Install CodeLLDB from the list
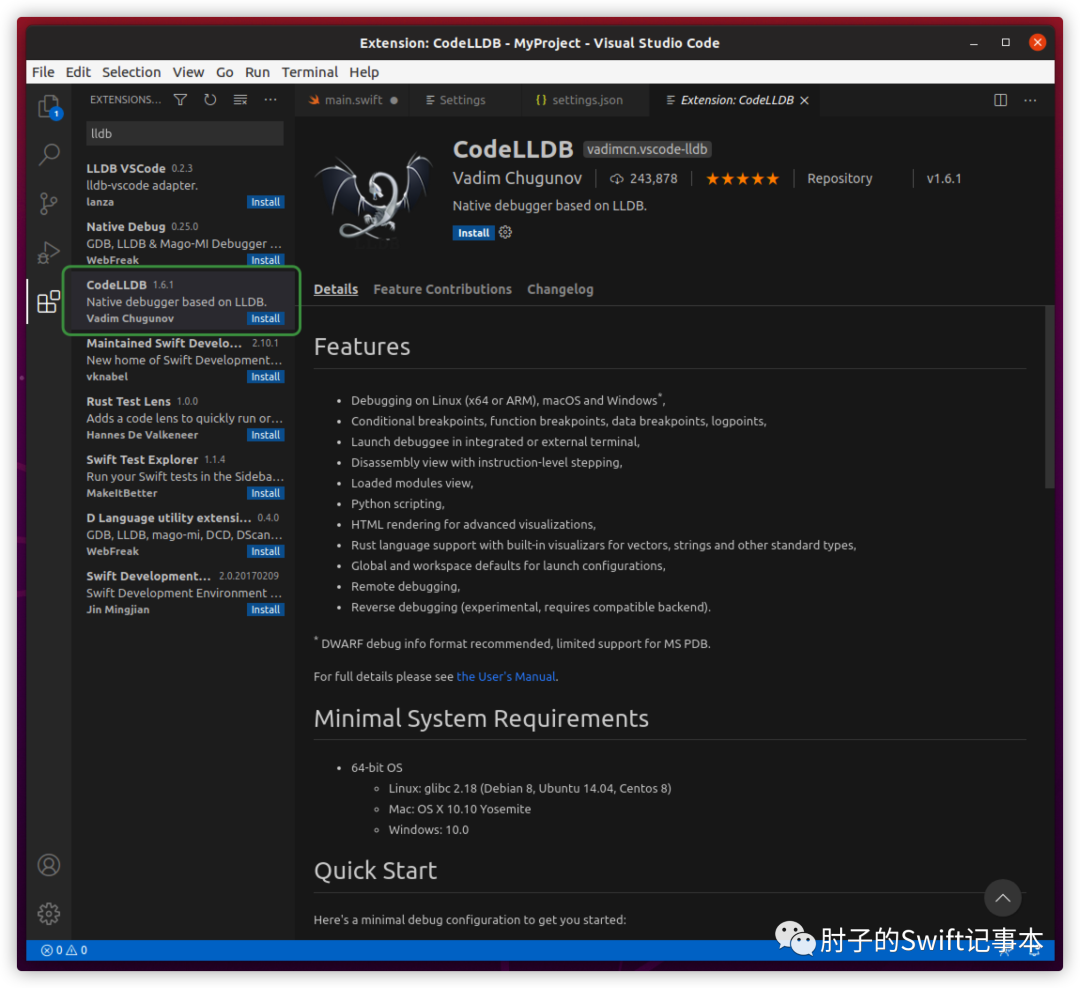This screenshot has width=1080, height=988. tap(265, 318)
